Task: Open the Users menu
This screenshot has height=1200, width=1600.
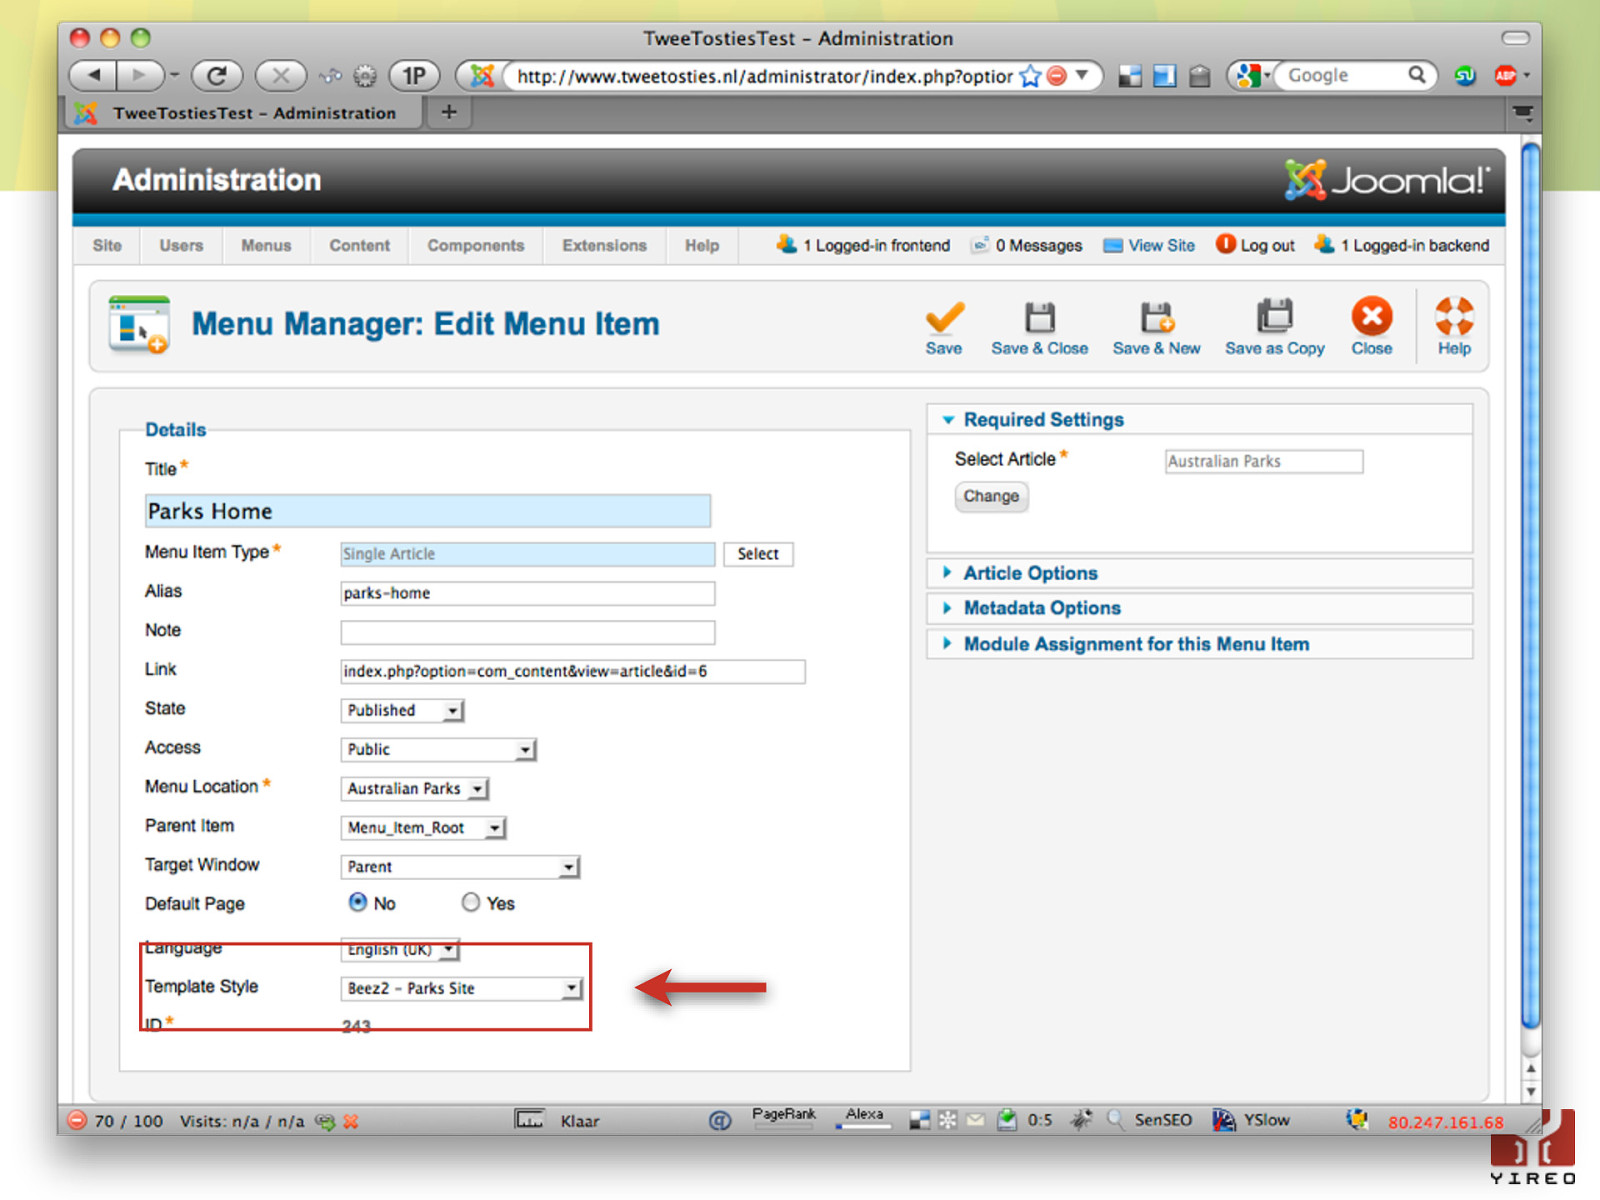Action: pos(181,245)
